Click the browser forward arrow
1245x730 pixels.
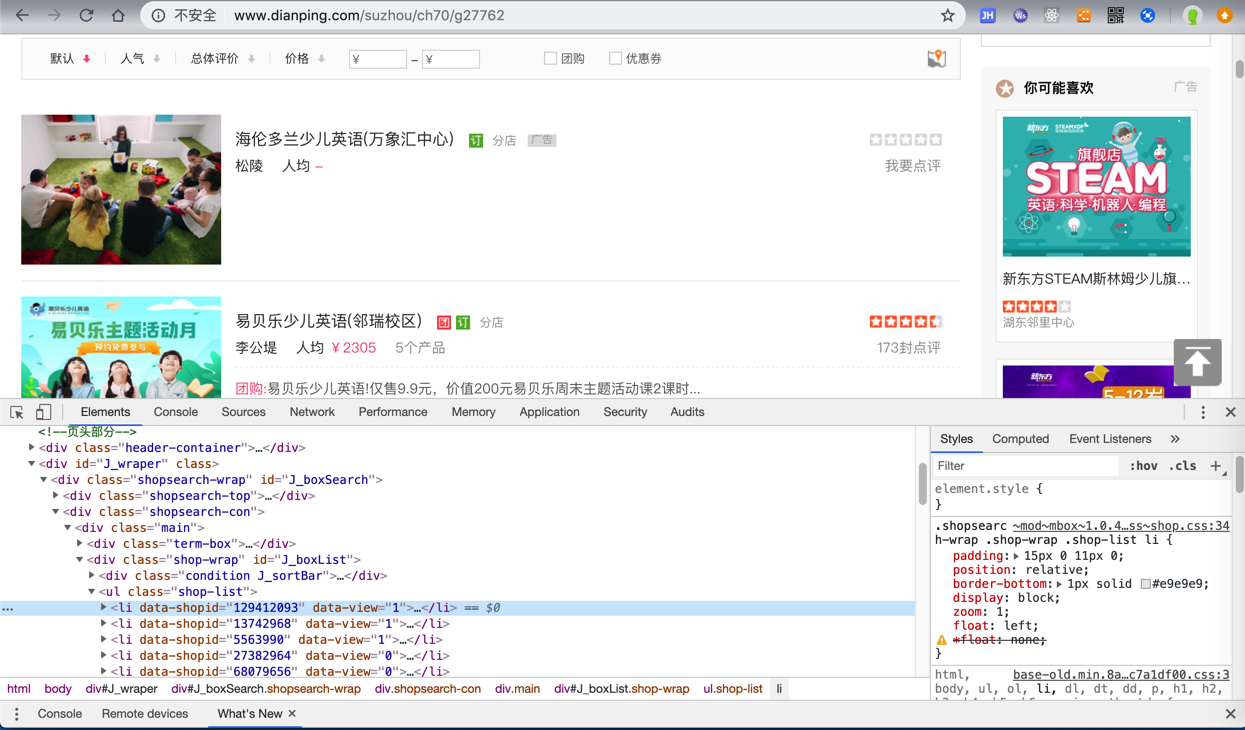click(54, 15)
